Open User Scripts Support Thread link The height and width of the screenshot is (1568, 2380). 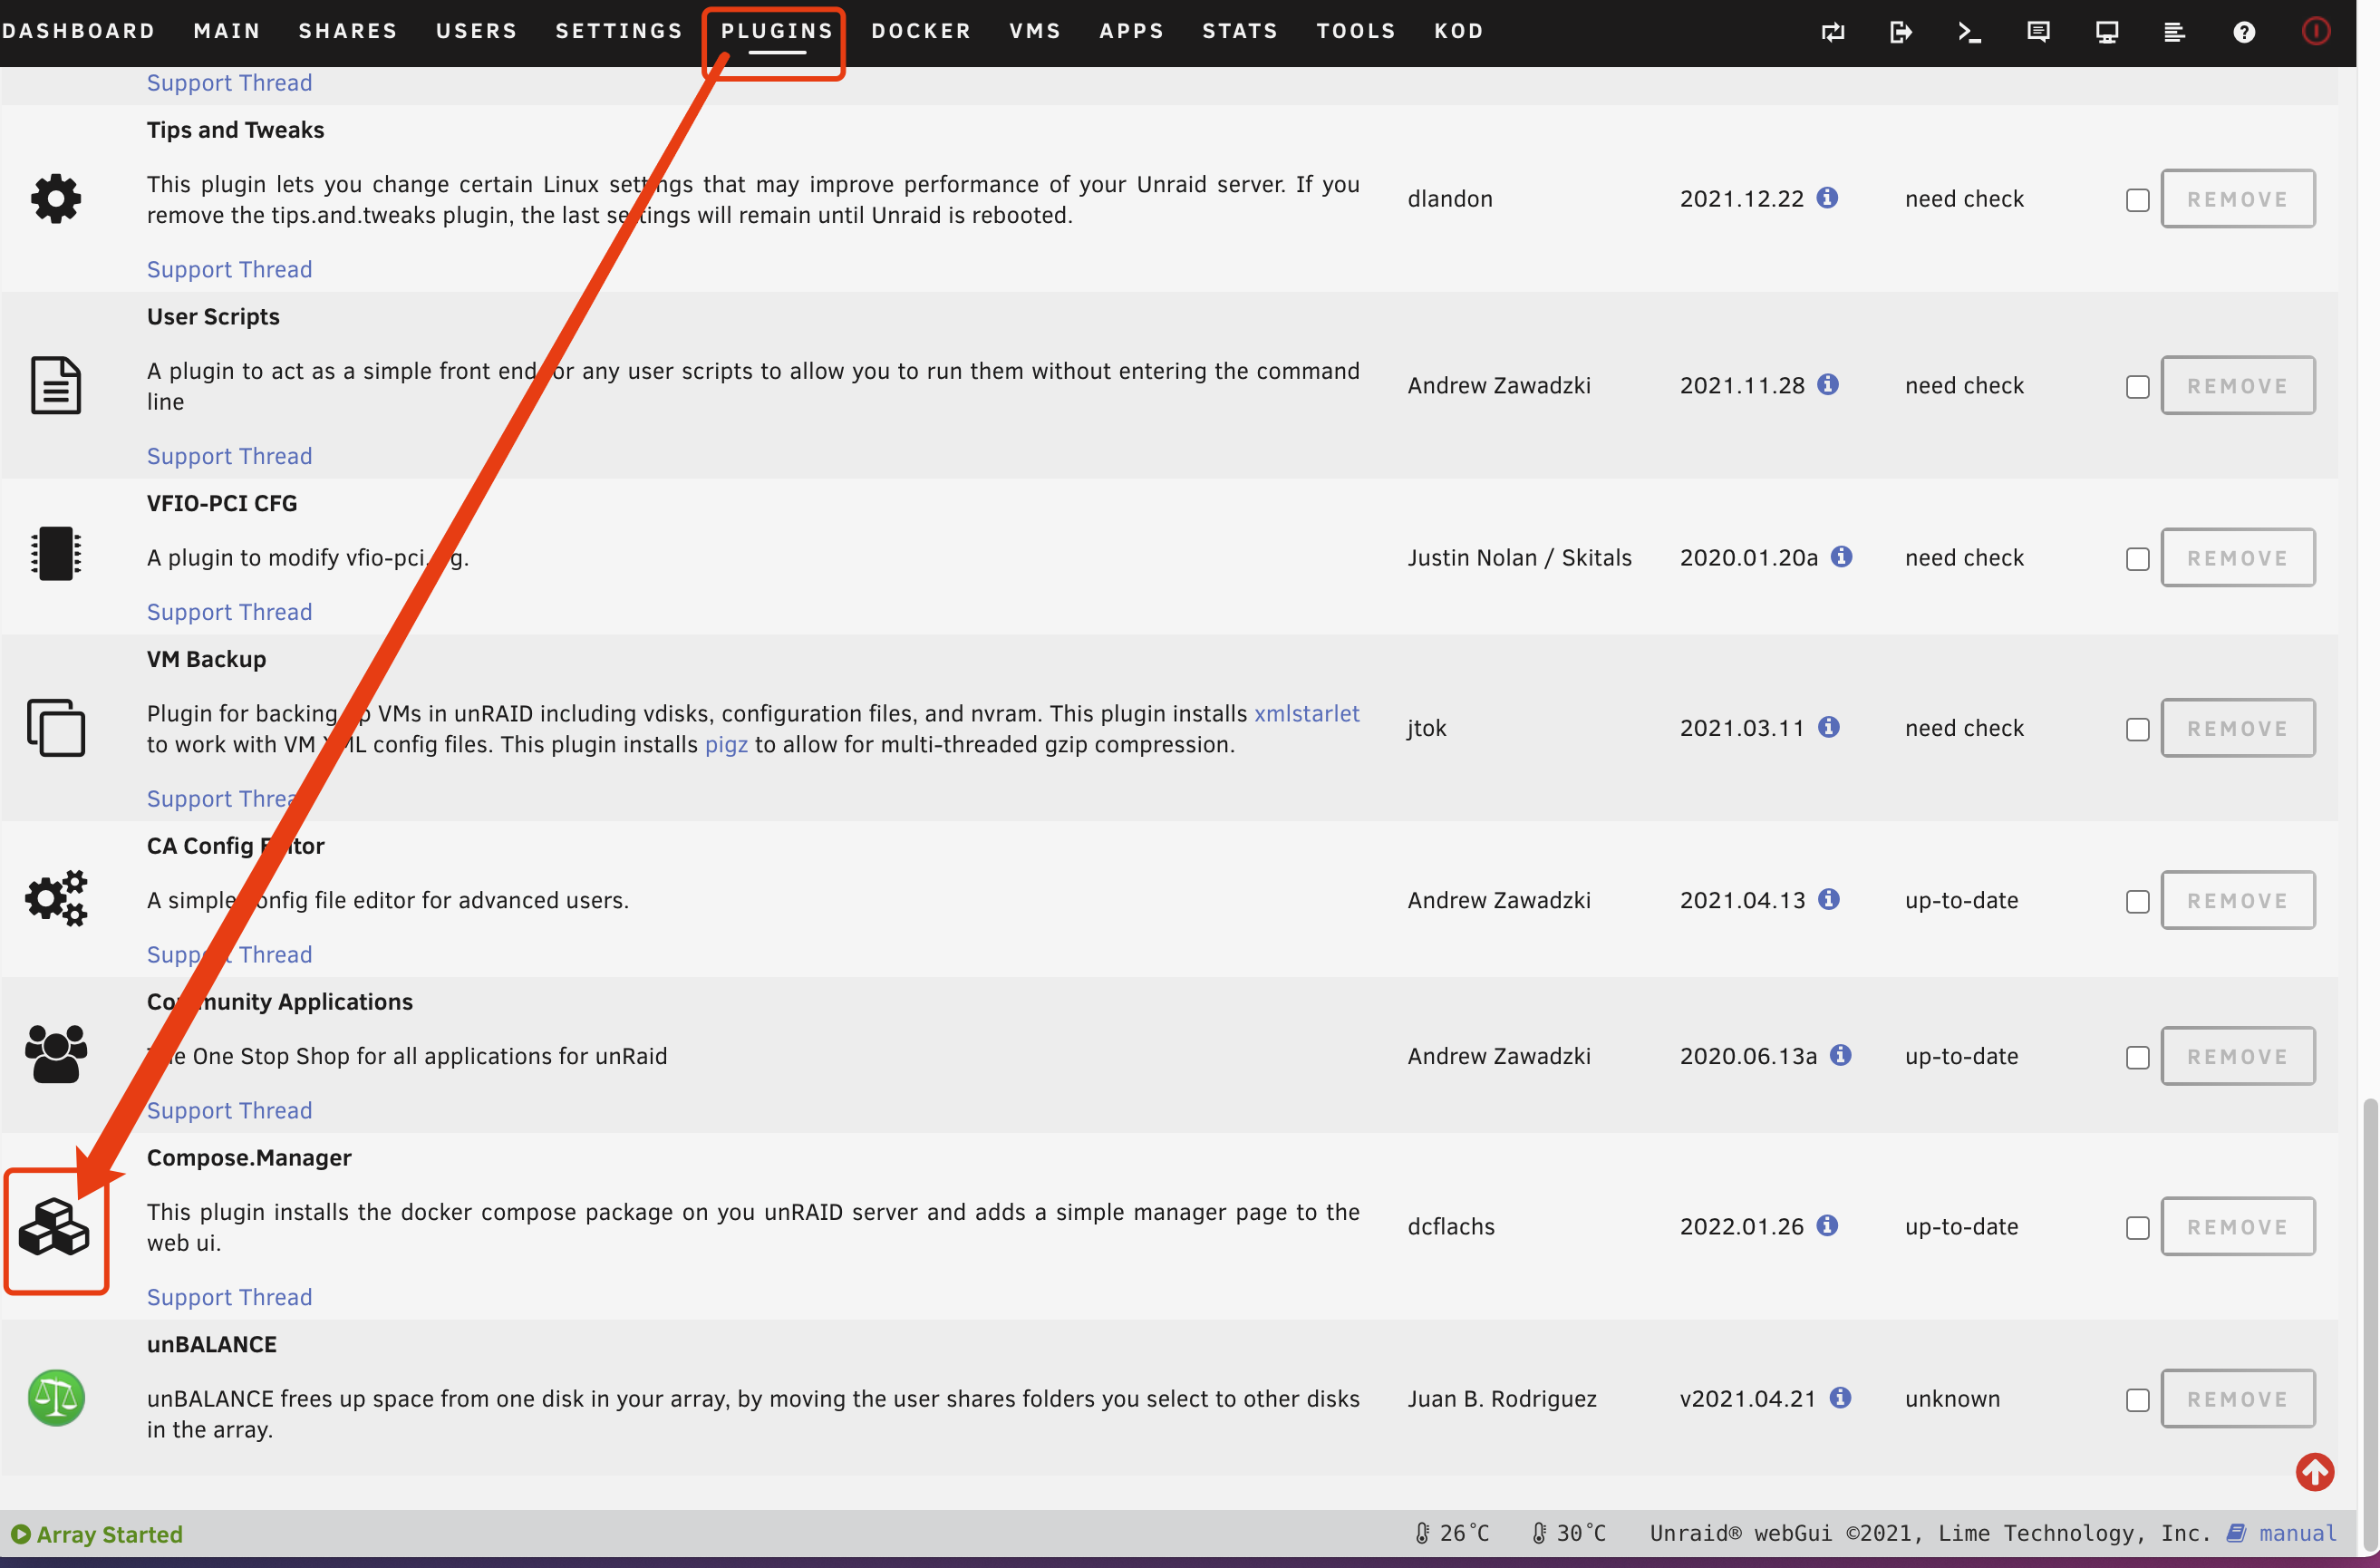[x=229, y=456]
